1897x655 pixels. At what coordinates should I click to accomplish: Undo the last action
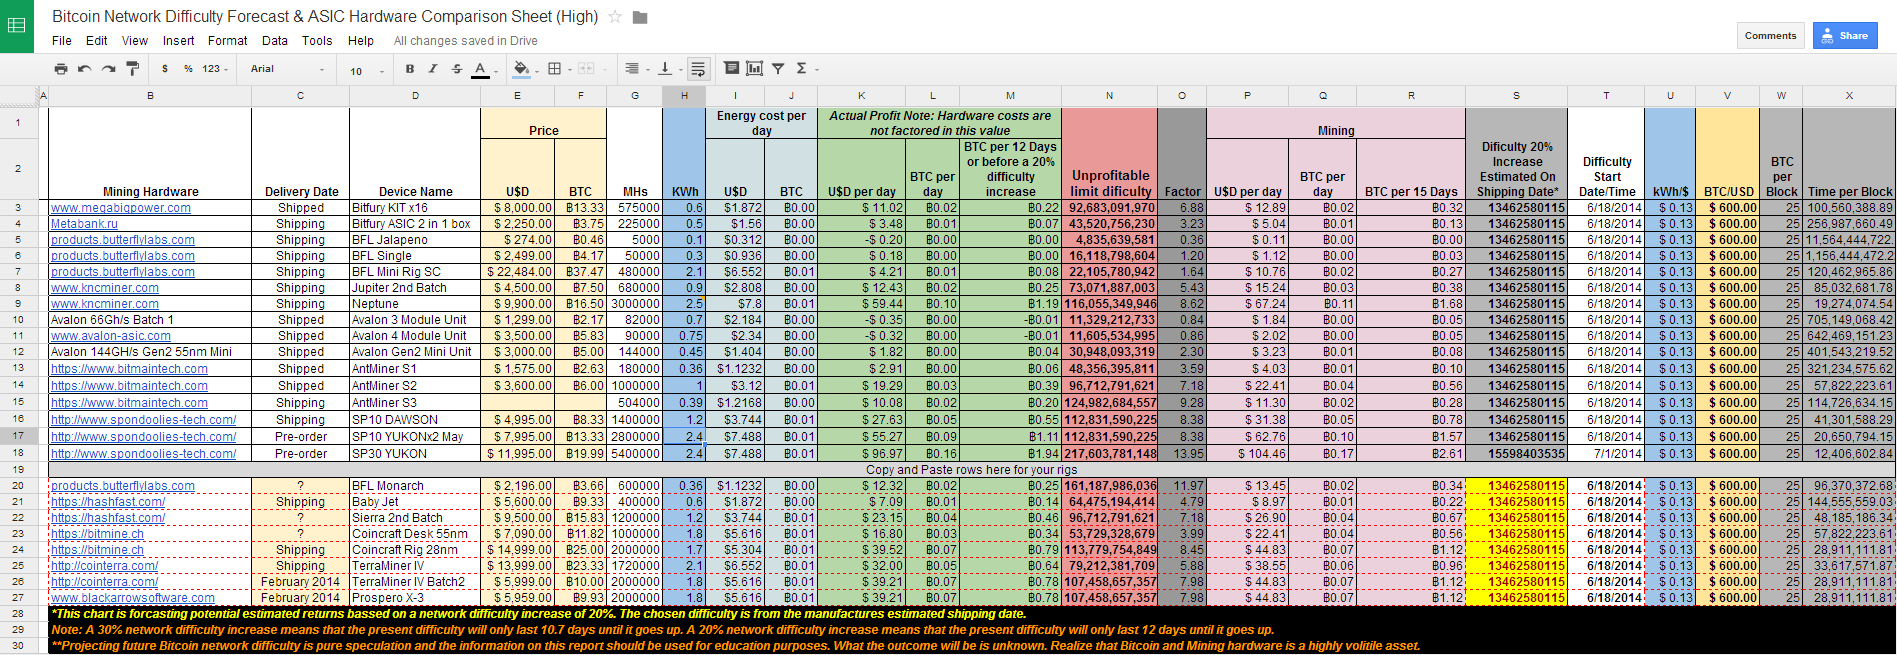coord(85,69)
